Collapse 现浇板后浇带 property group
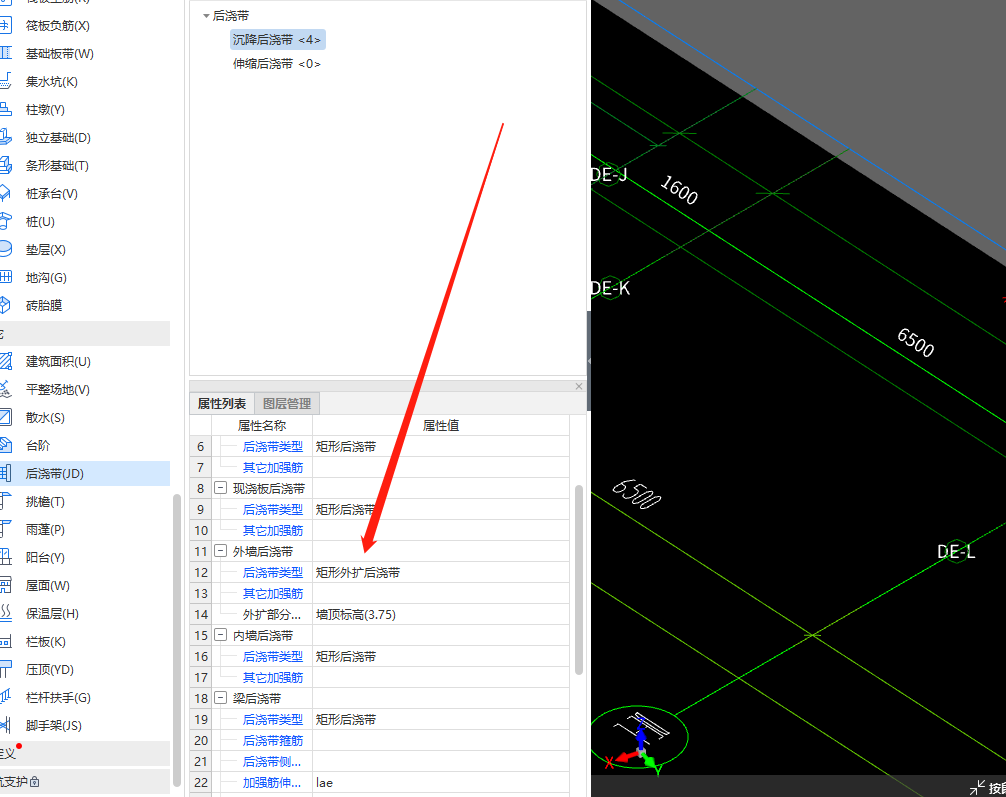The width and height of the screenshot is (1006, 797). [220, 488]
